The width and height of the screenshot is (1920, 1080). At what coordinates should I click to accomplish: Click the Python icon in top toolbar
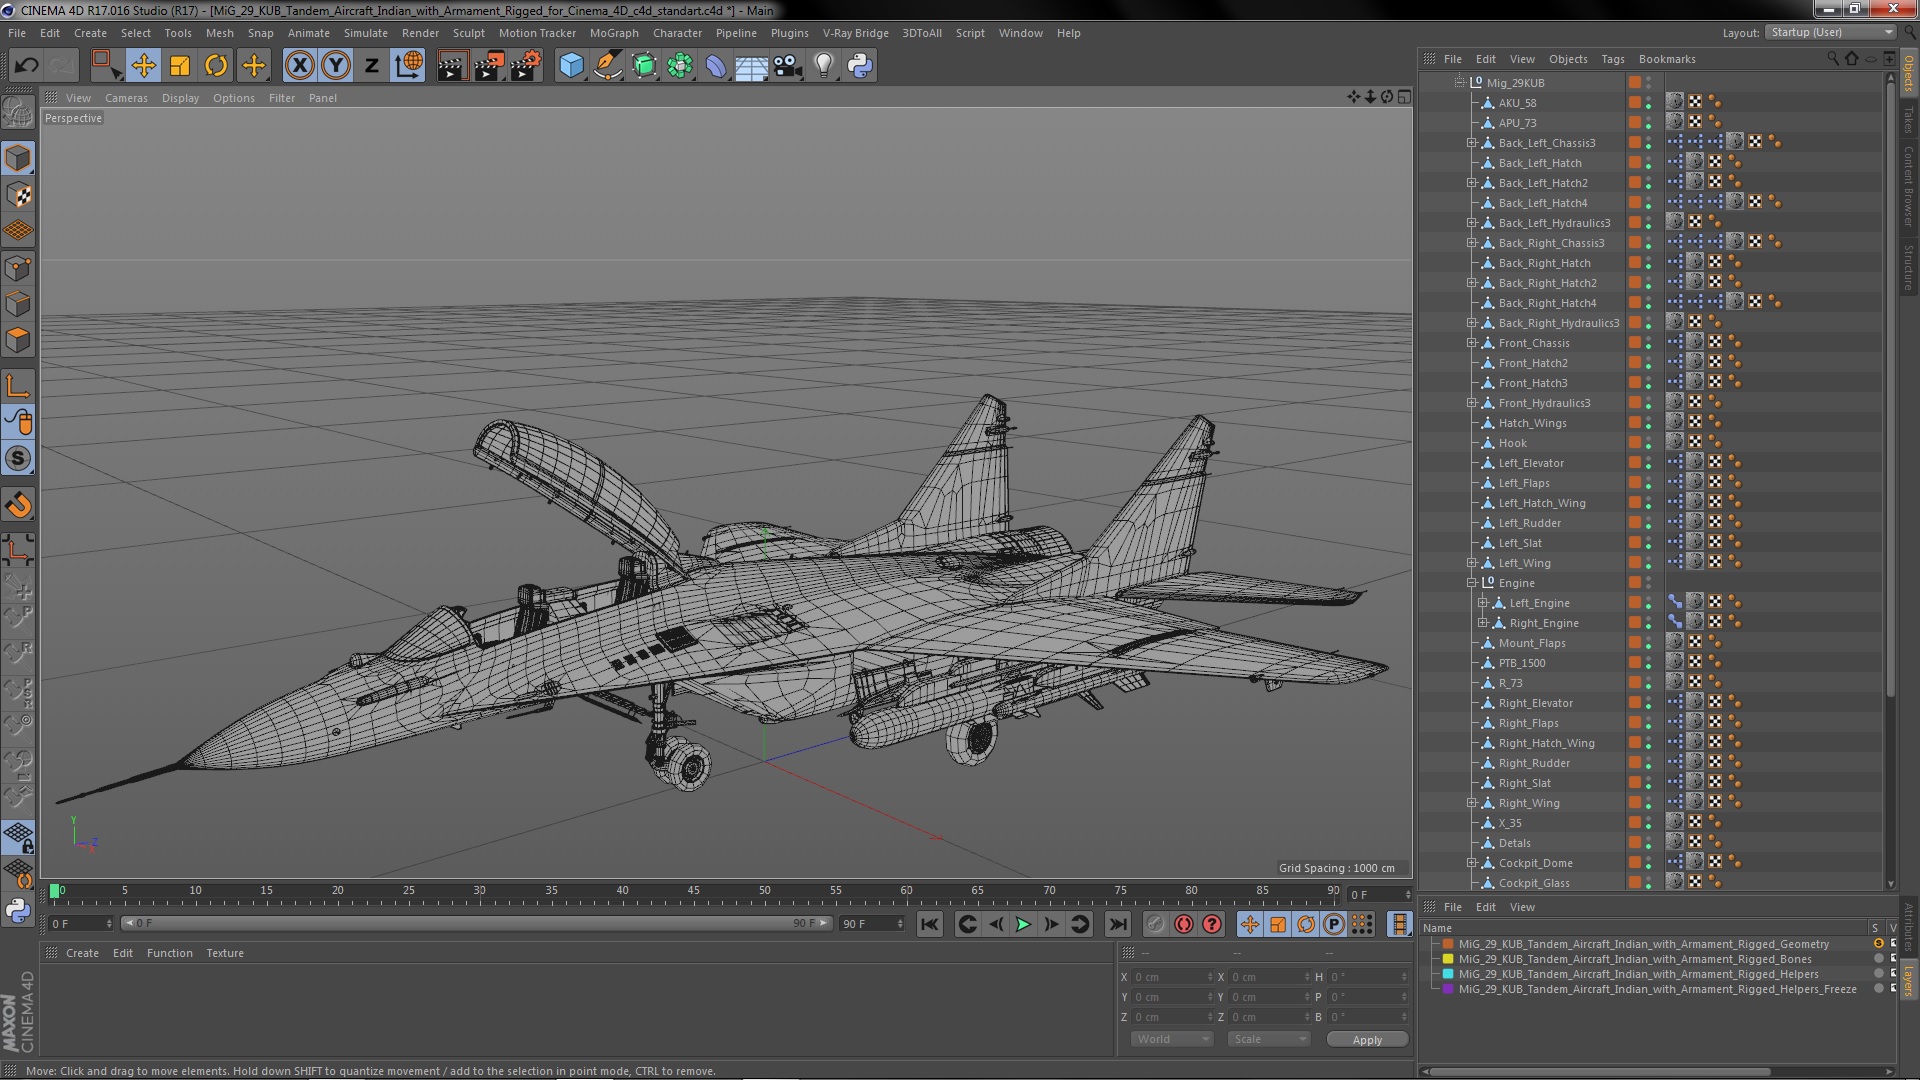860,66
